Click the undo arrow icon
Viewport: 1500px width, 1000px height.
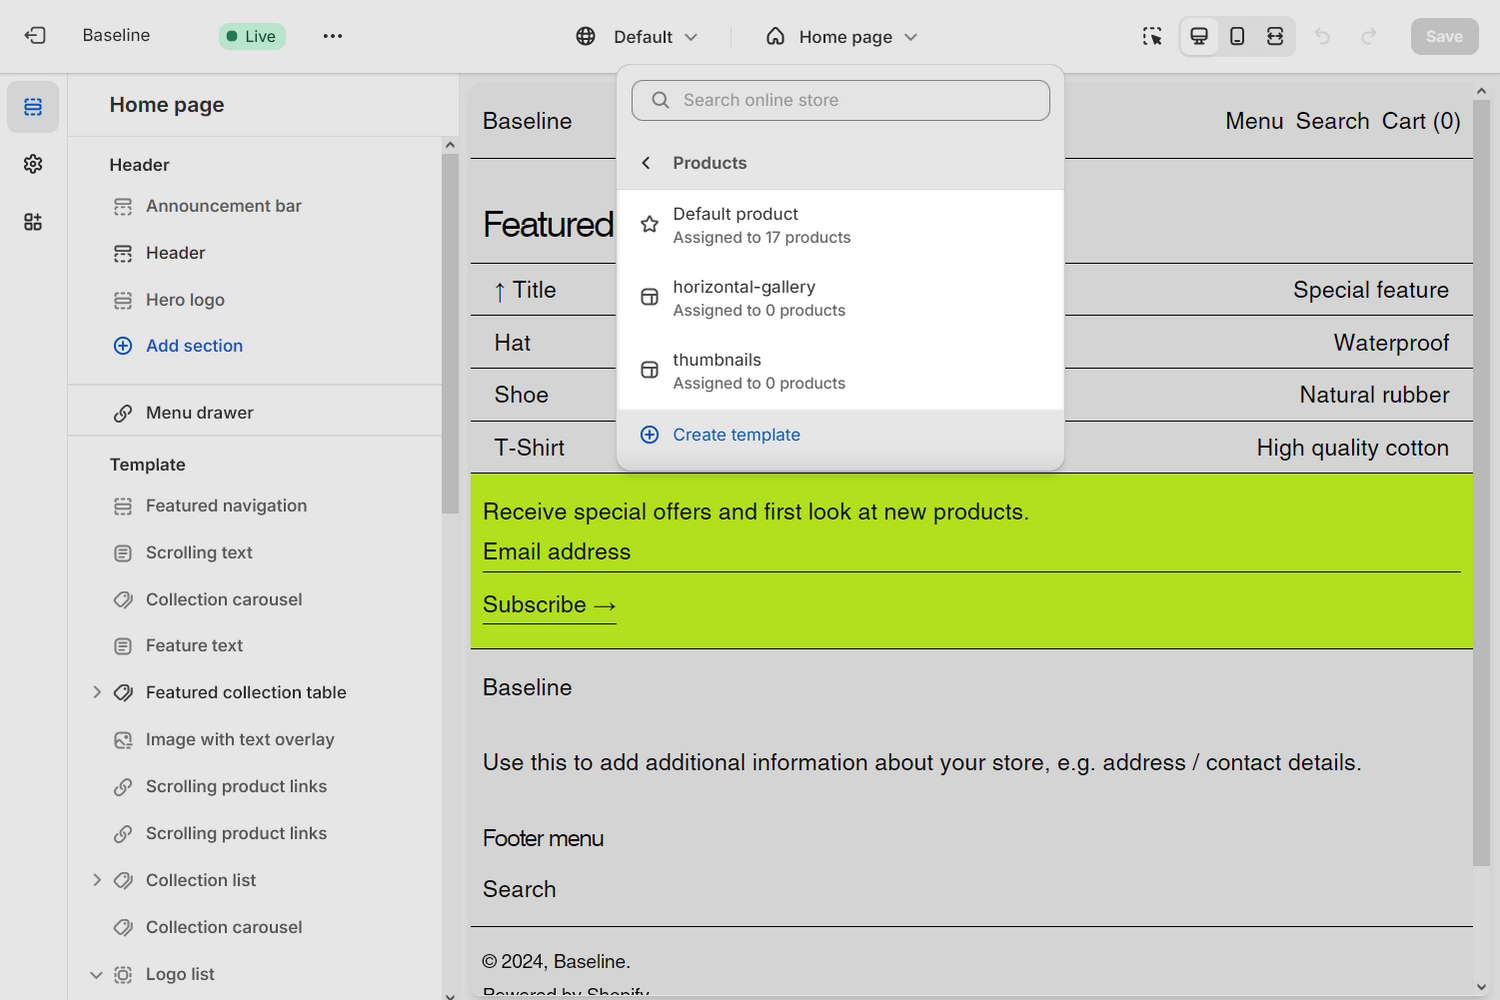click(1322, 36)
